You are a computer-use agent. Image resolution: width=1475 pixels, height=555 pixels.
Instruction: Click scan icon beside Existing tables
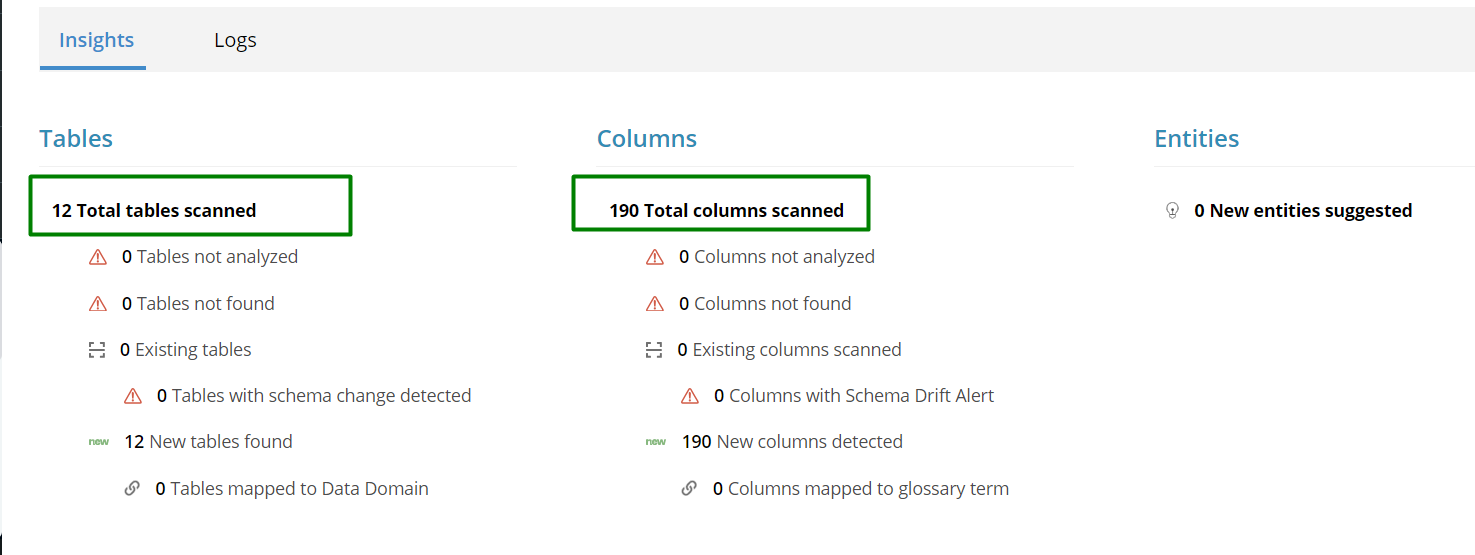click(97, 350)
